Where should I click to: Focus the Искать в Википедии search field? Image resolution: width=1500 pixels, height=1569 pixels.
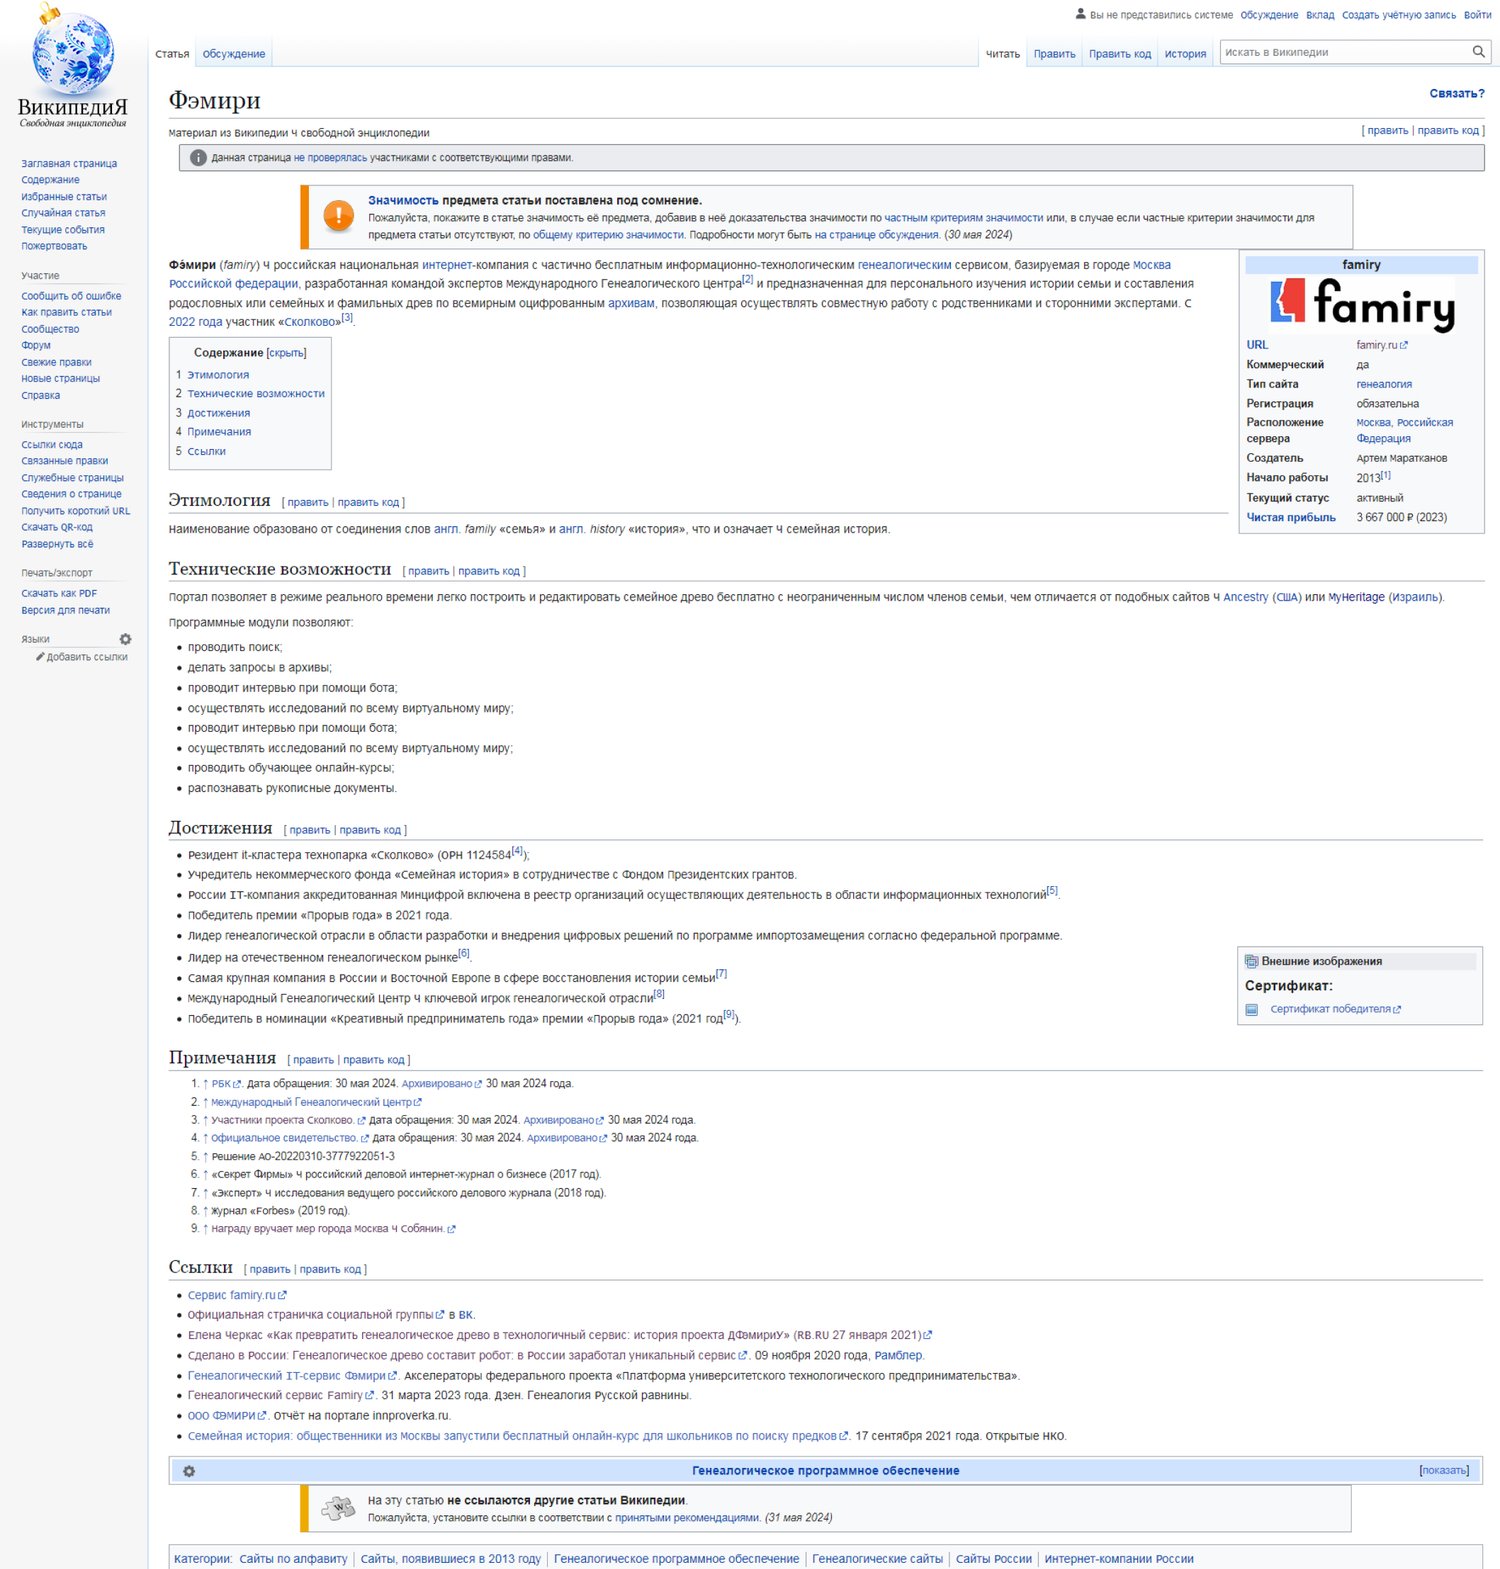click(1345, 52)
